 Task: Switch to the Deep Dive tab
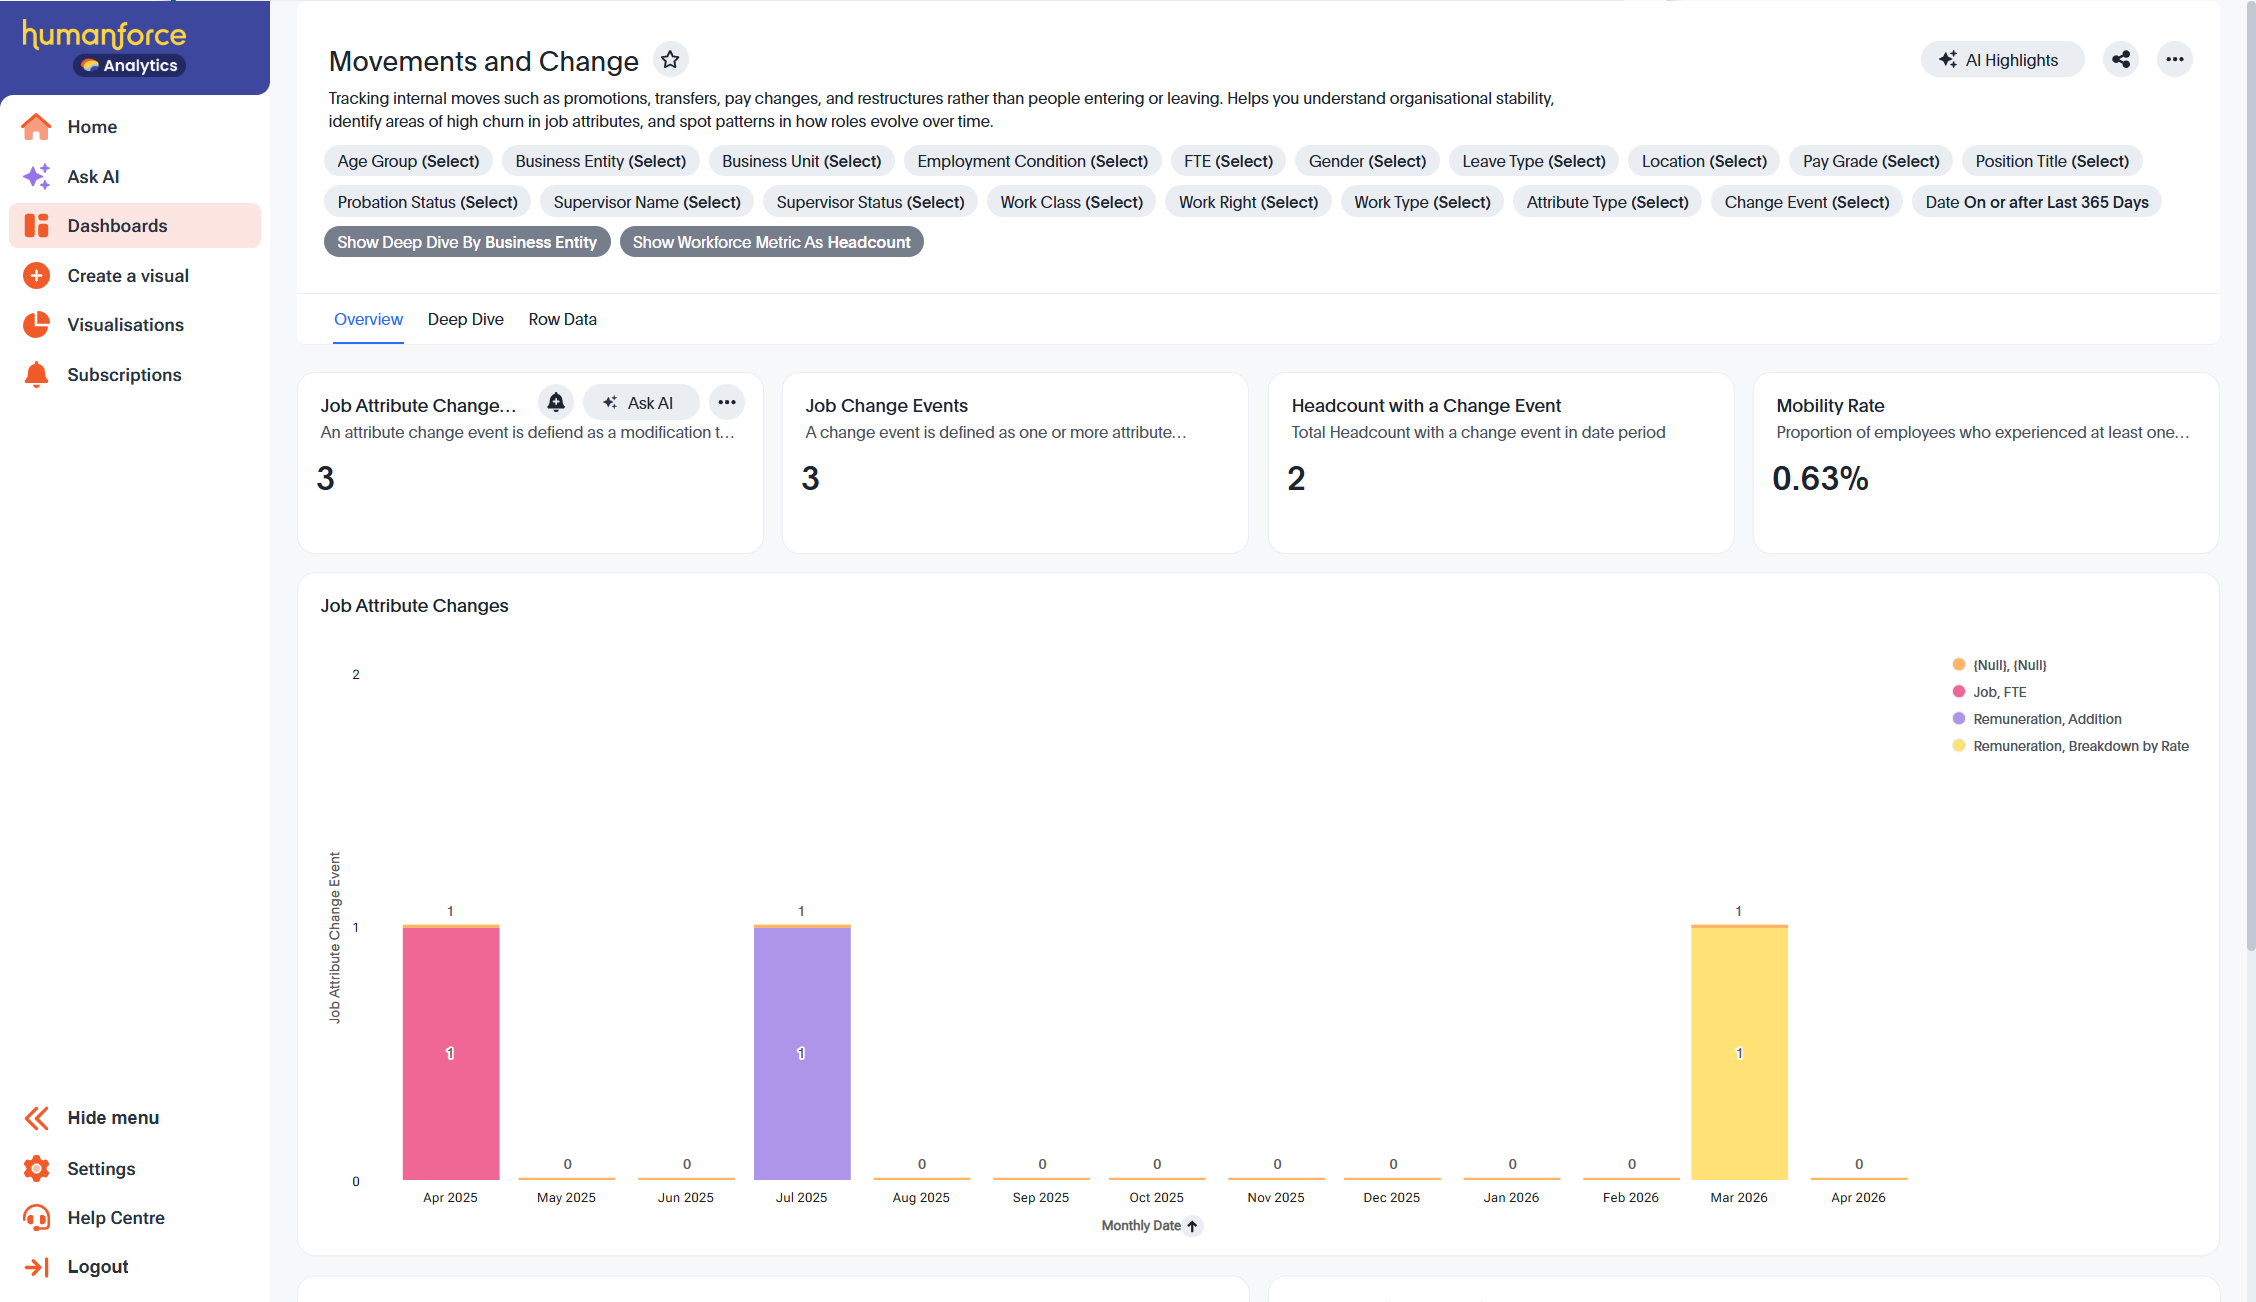(x=465, y=319)
